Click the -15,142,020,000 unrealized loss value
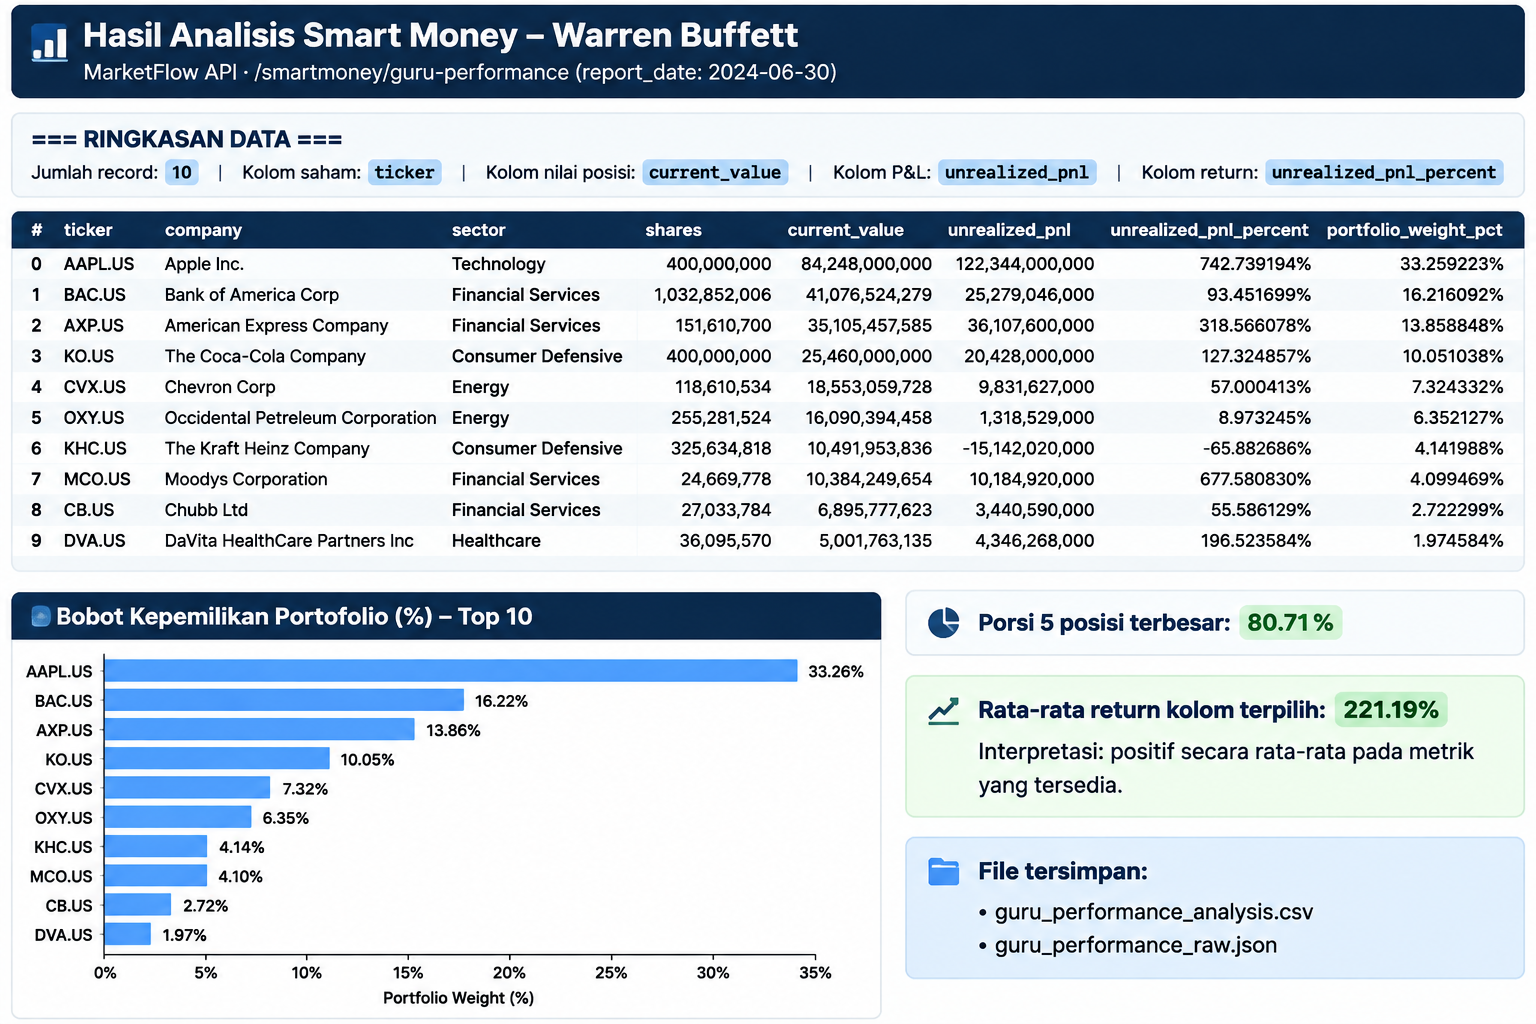 1028,449
